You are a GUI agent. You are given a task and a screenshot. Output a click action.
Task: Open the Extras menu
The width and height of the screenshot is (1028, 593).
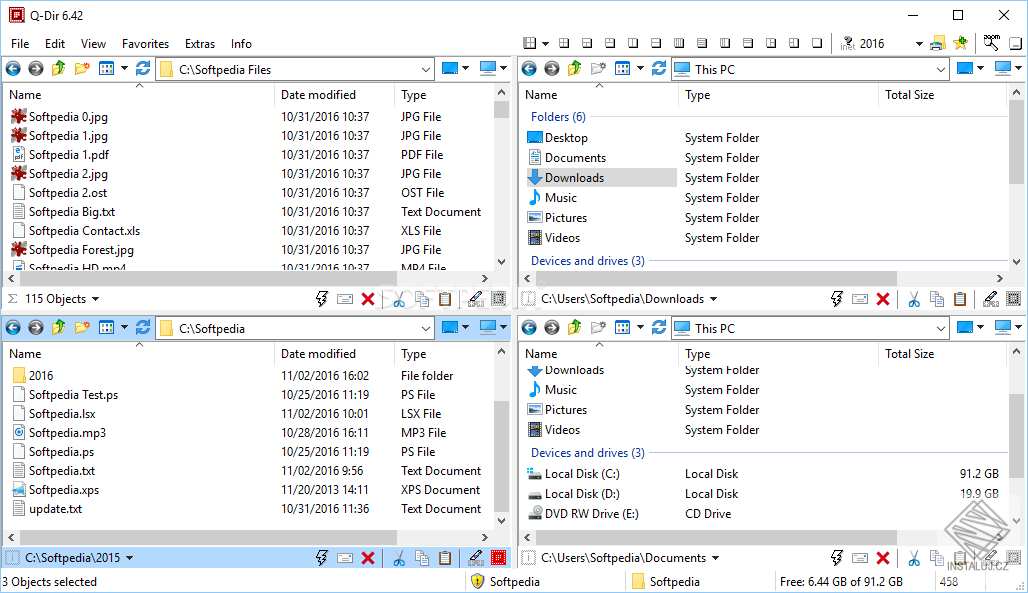pyautogui.click(x=200, y=44)
